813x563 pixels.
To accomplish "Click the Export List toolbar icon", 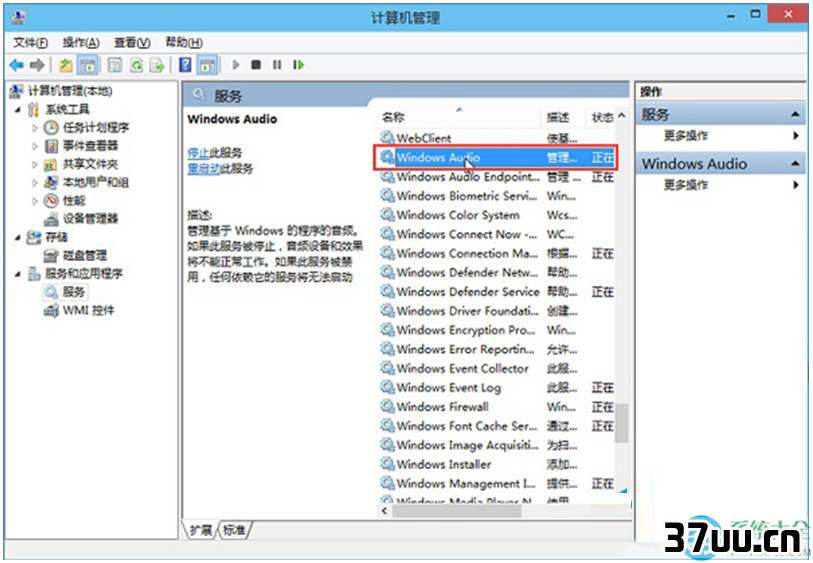I will coord(157,65).
